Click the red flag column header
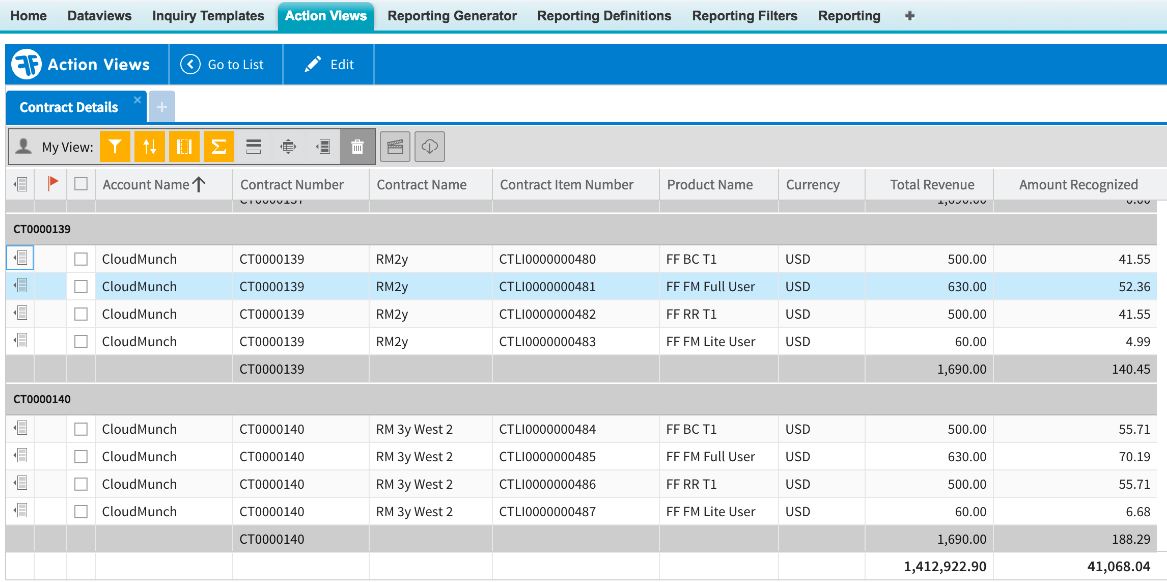This screenshot has width=1167, height=582. 52,184
